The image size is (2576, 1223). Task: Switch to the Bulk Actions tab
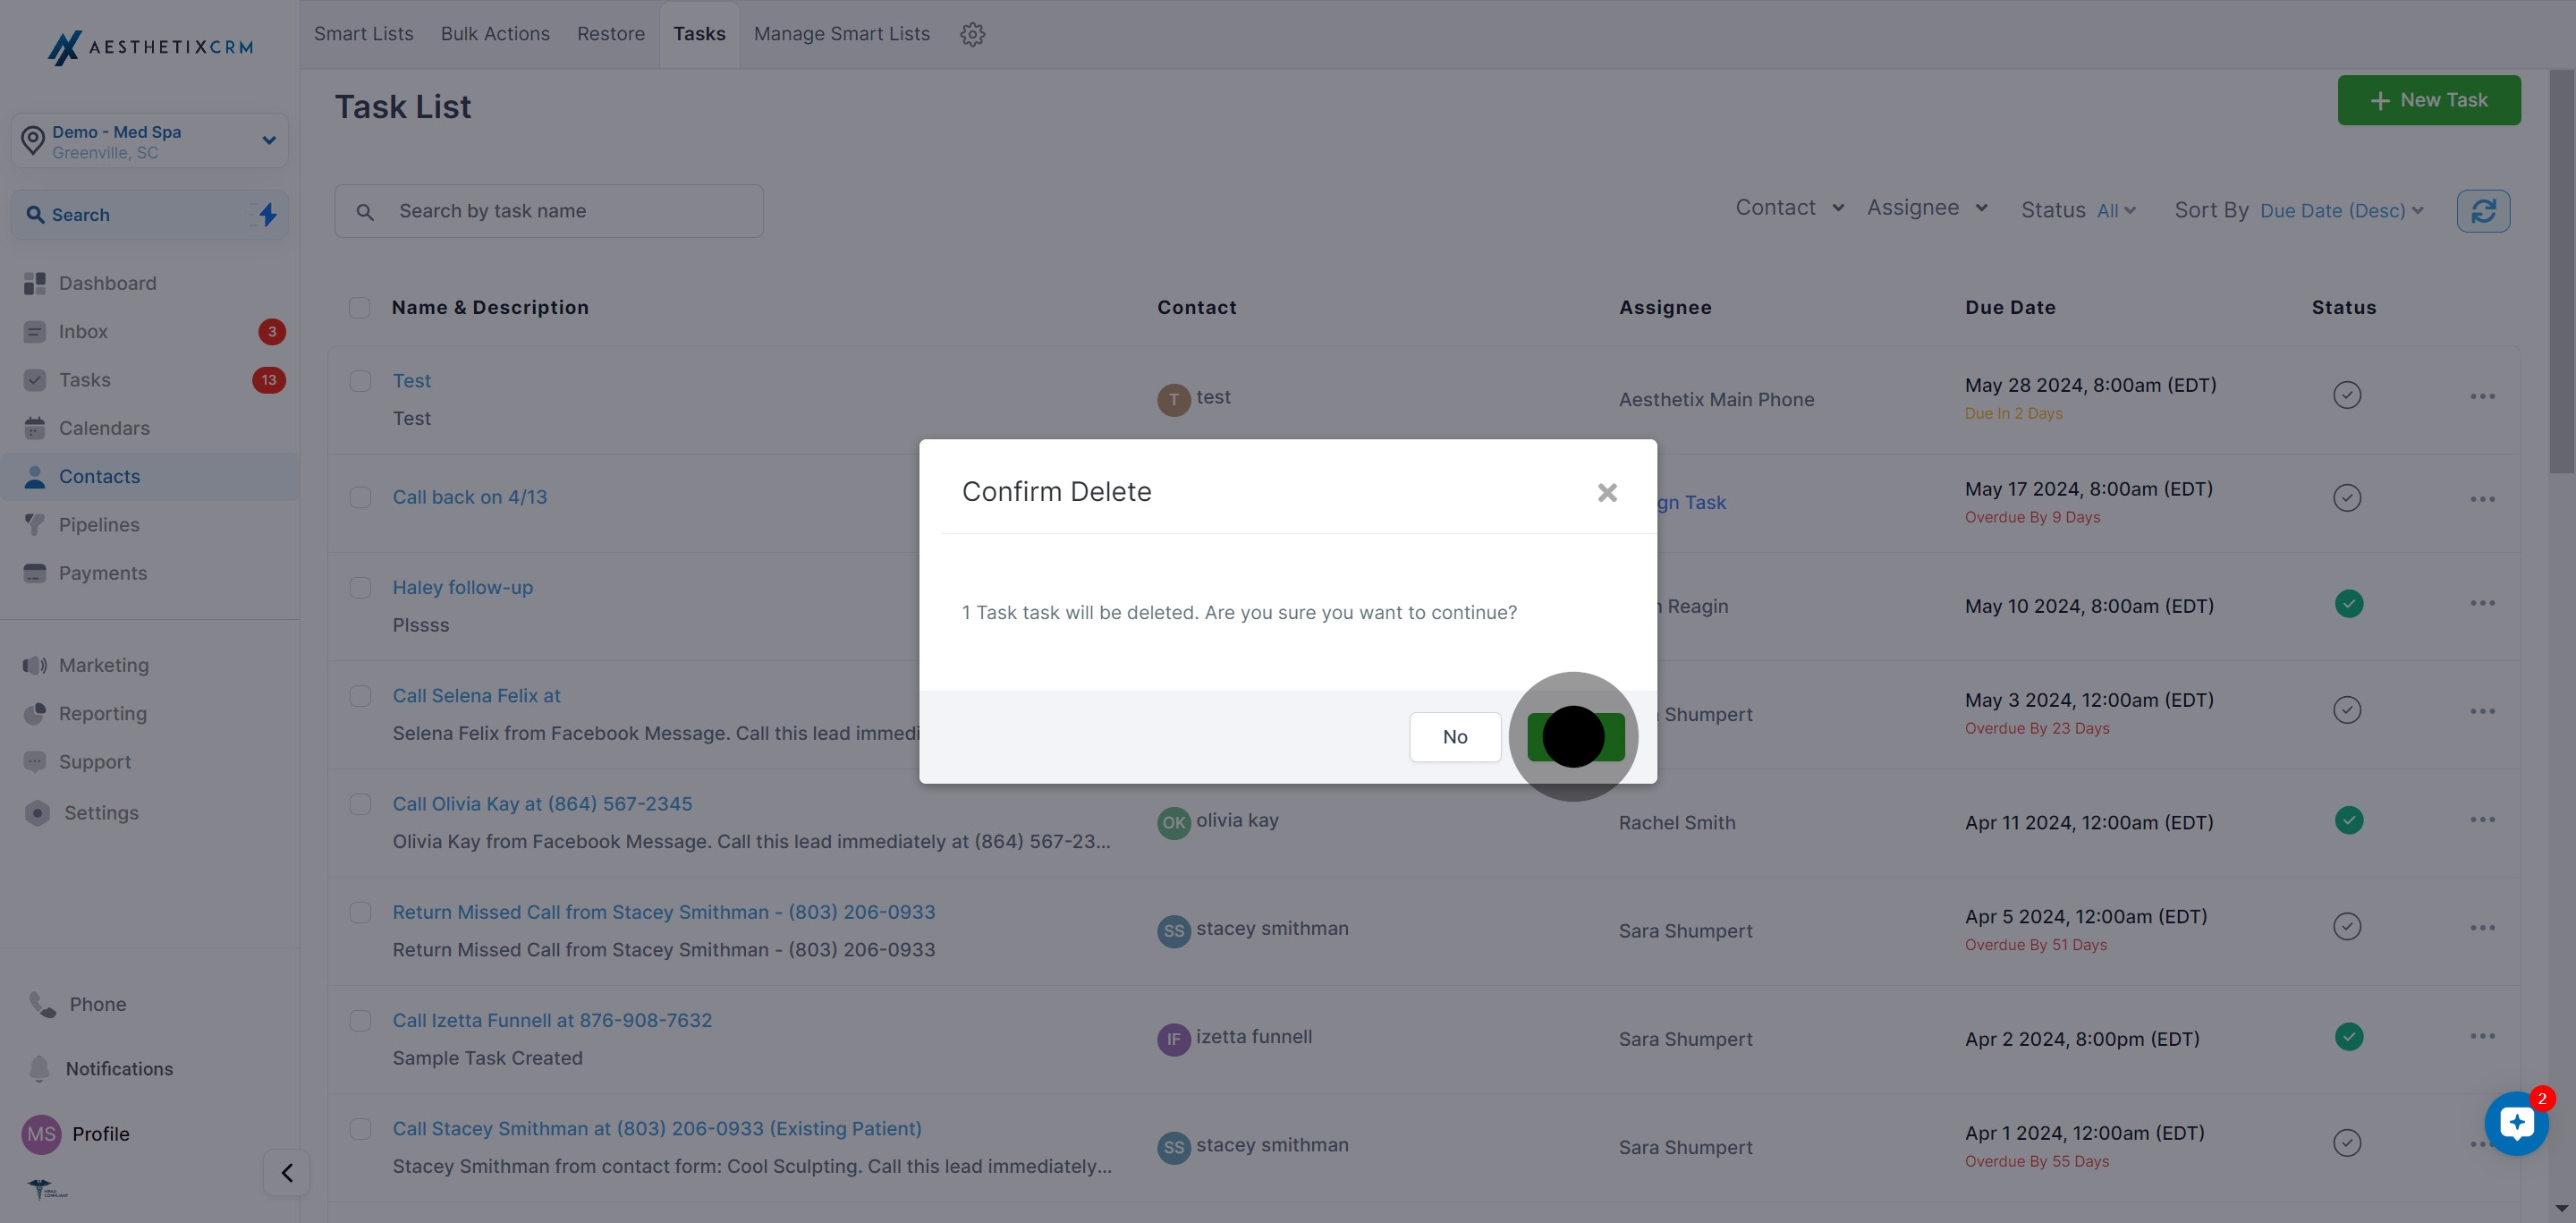[x=495, y=34]
